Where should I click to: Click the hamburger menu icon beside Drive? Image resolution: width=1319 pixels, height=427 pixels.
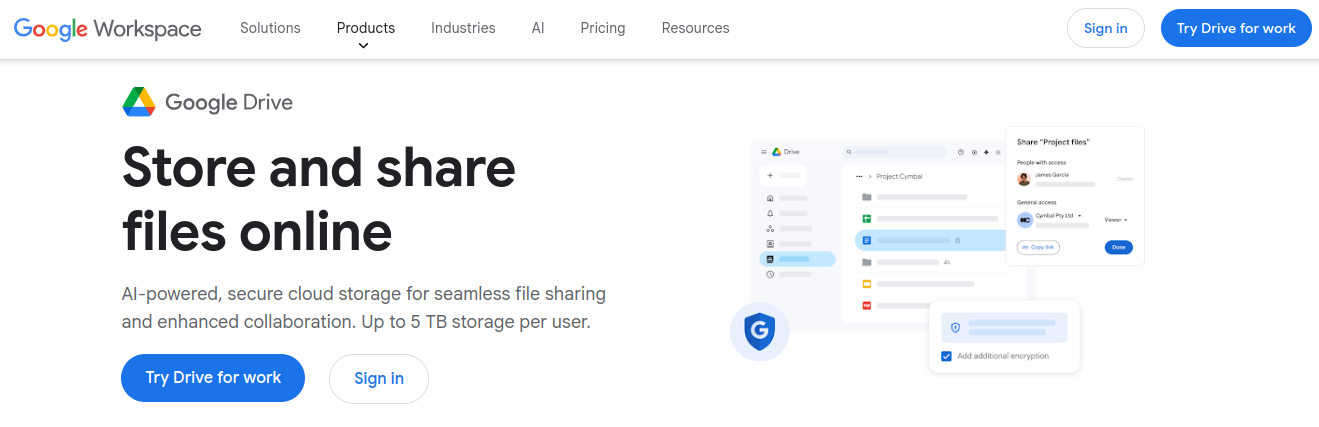point(764,152)
